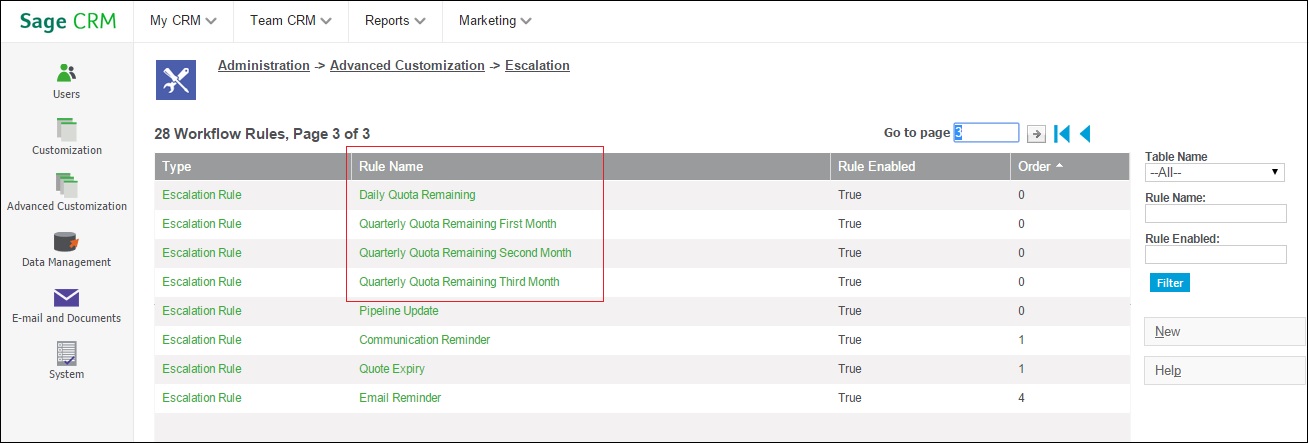Open the Reports menu

[x=395, y=20]
